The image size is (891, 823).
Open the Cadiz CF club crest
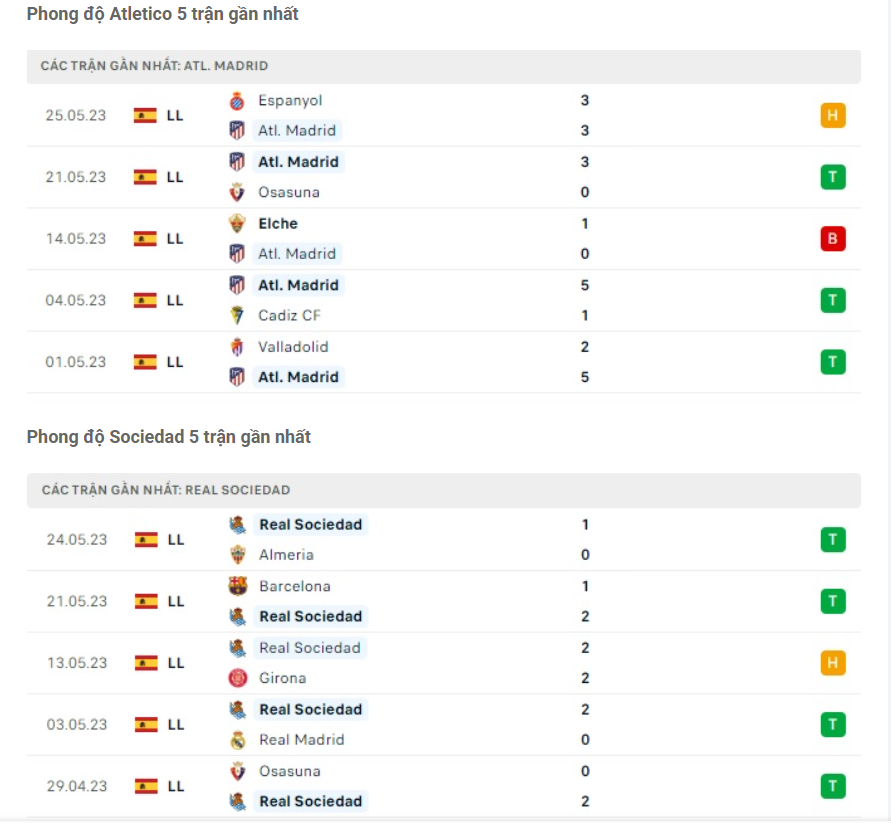[237, 315]
